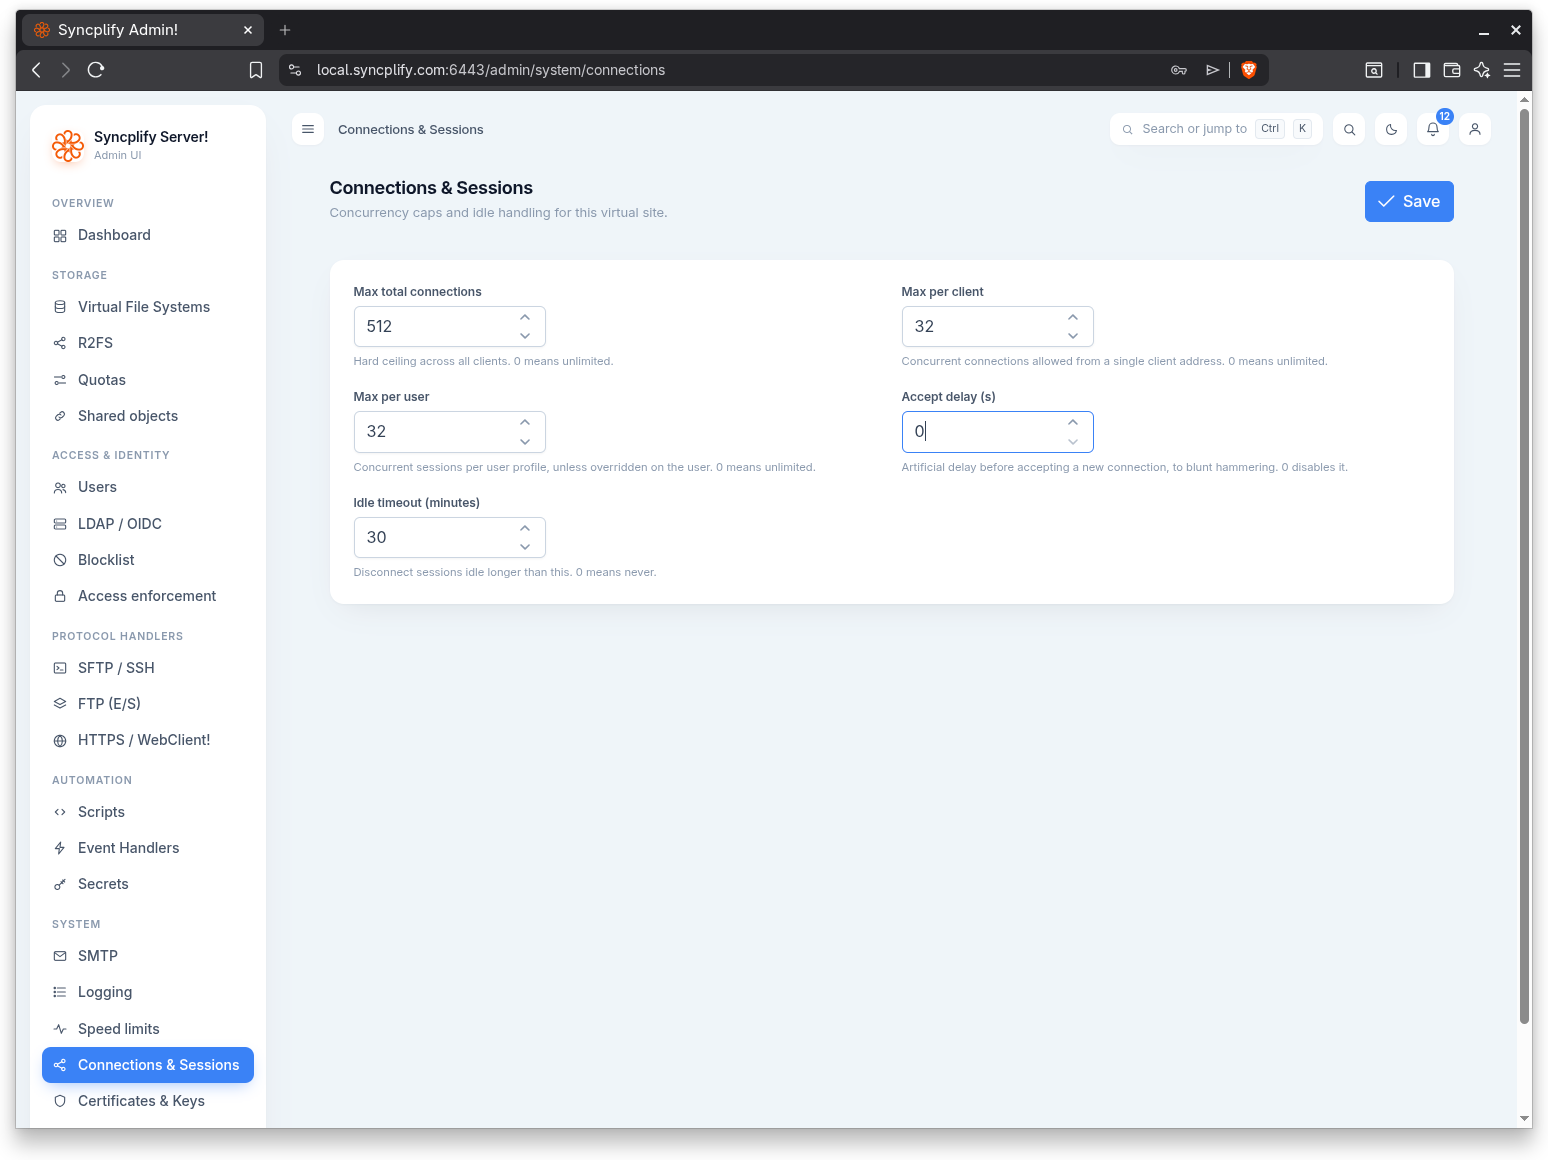Image resolution: width=1548 pixels, height=1160 pixels.
Task: Click the magnifier search icon button
Action: point(1349,129)
